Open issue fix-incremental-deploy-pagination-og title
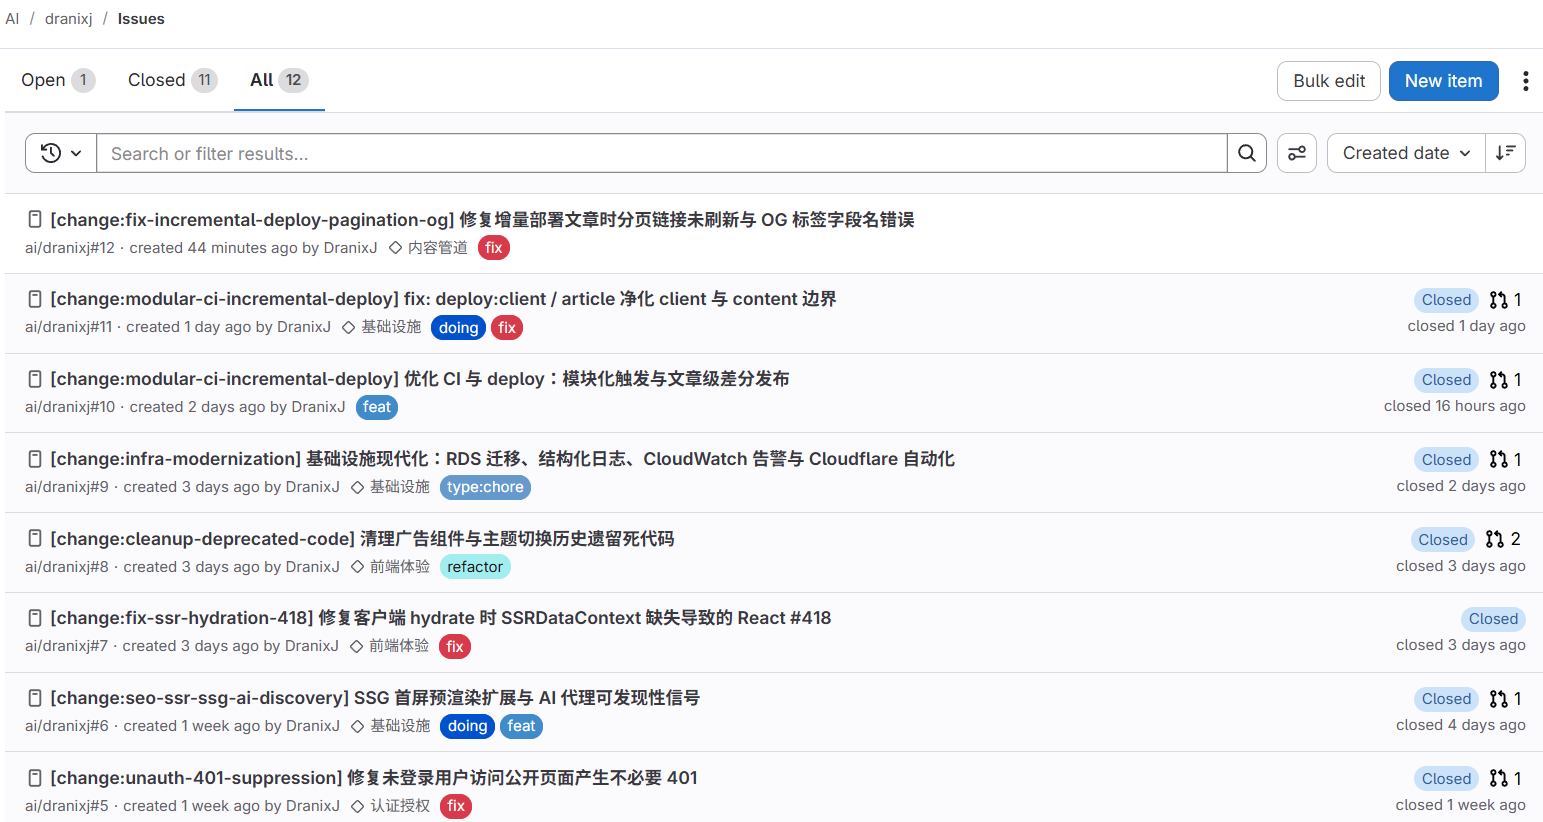Image resolution: width=1543 pixels, height=822 pixels. click(482, 220)
